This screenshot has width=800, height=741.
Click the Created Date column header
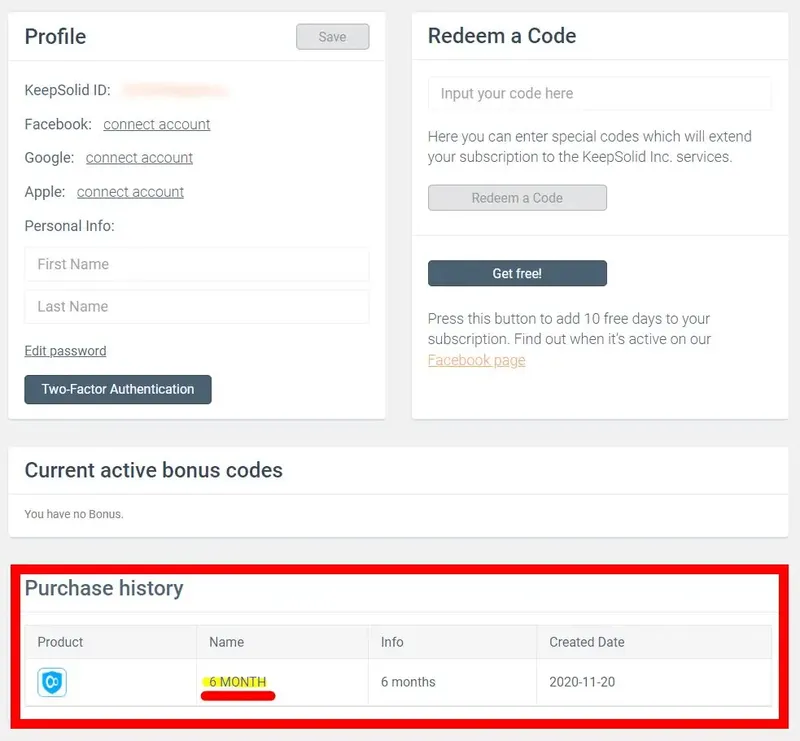(587, 642)
